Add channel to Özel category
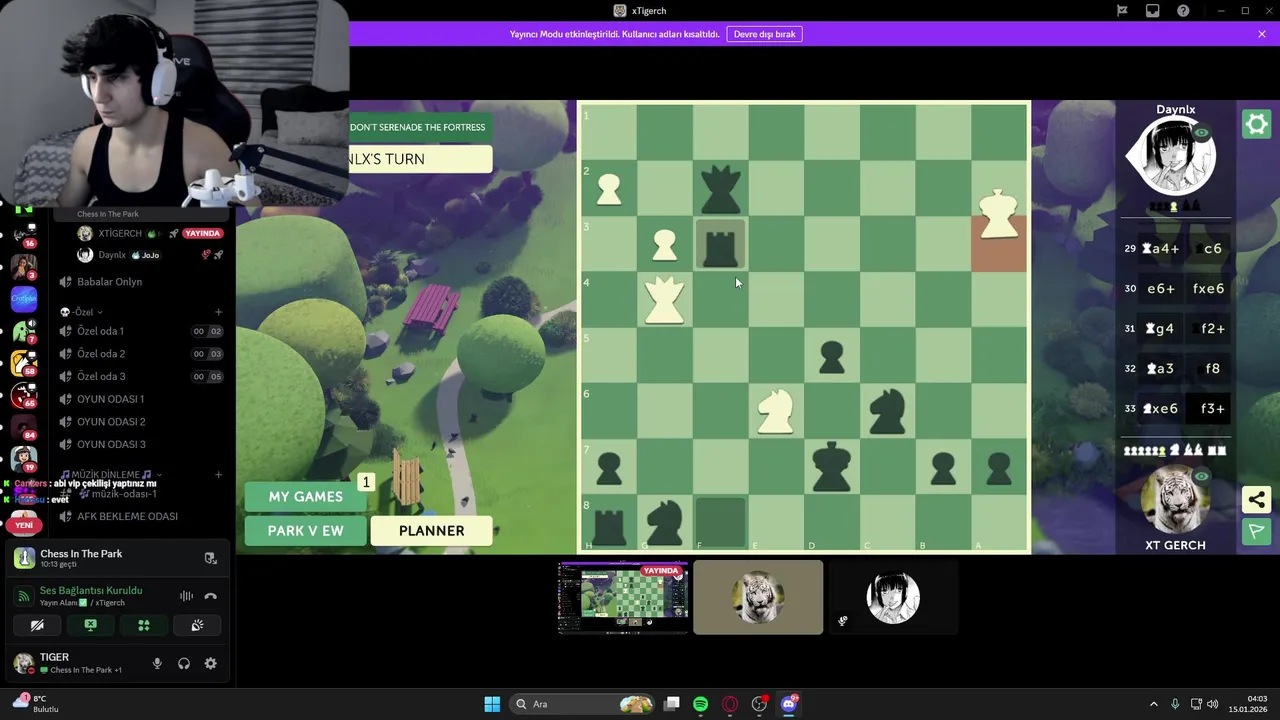This screenshot has height=720, width=1280. pyautogui.click(x=219, y=312)
